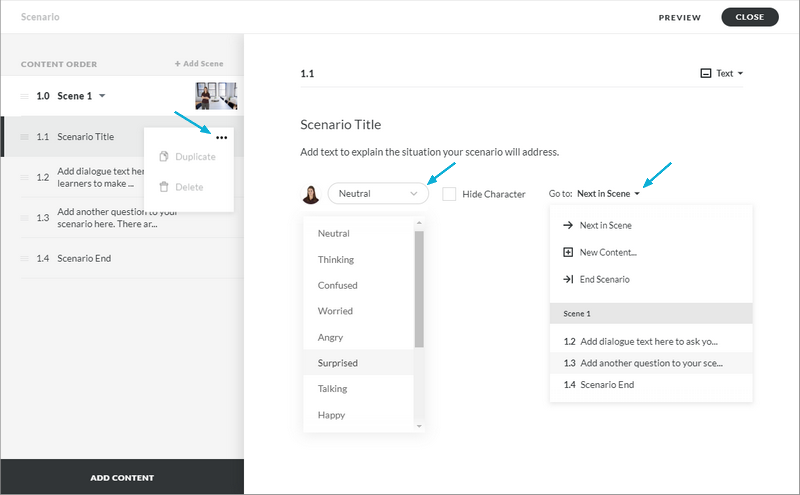Viewport: 800px width, 495px height.
Task: Choose Surprised expression from list
Action: pos(359,363)
